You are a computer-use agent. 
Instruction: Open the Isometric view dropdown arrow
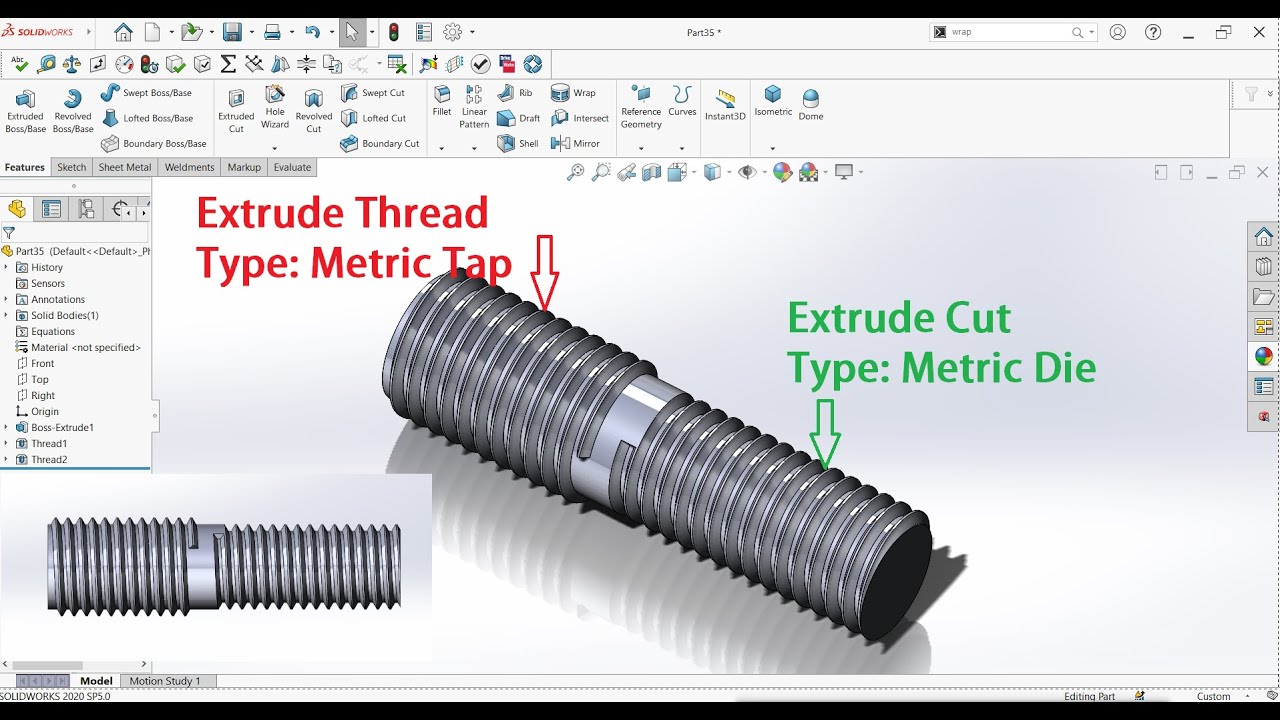coord(772,148)
